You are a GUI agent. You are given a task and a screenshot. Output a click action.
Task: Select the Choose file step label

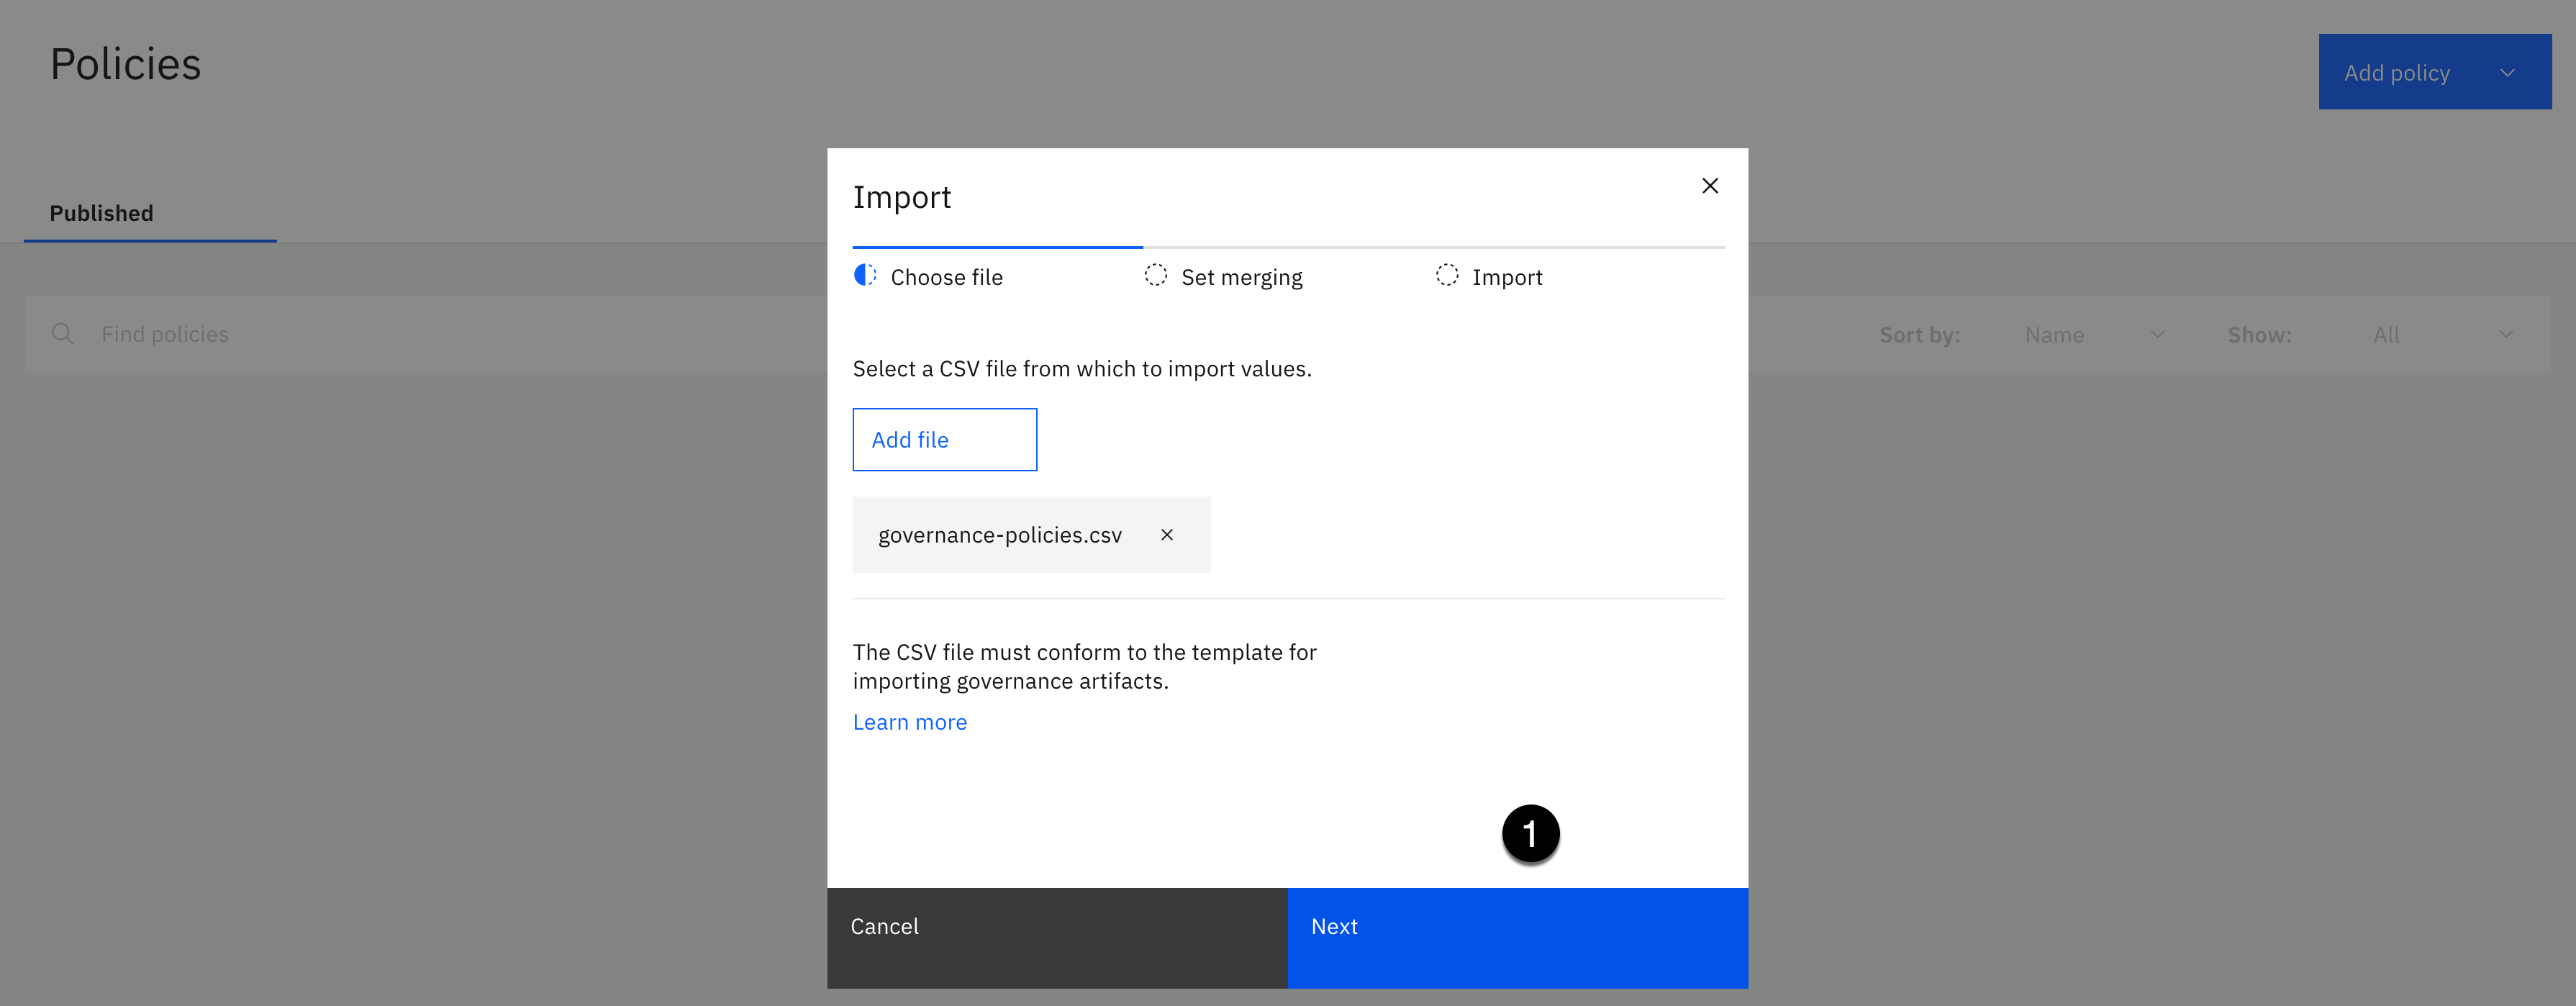[x=946, y=277]
